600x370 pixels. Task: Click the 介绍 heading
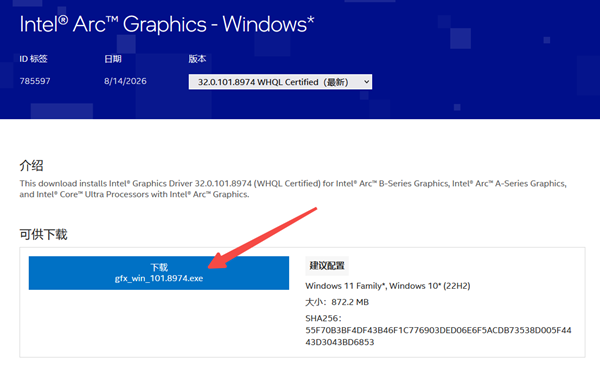[x=31, y=166]
